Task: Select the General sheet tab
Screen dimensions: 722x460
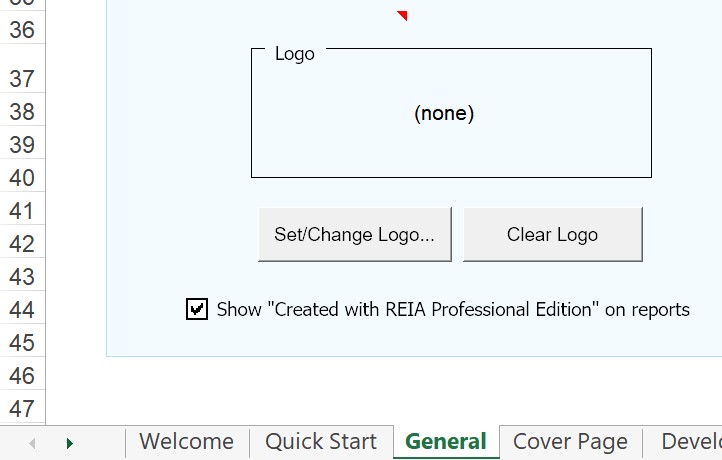Action: coord(446,442)
